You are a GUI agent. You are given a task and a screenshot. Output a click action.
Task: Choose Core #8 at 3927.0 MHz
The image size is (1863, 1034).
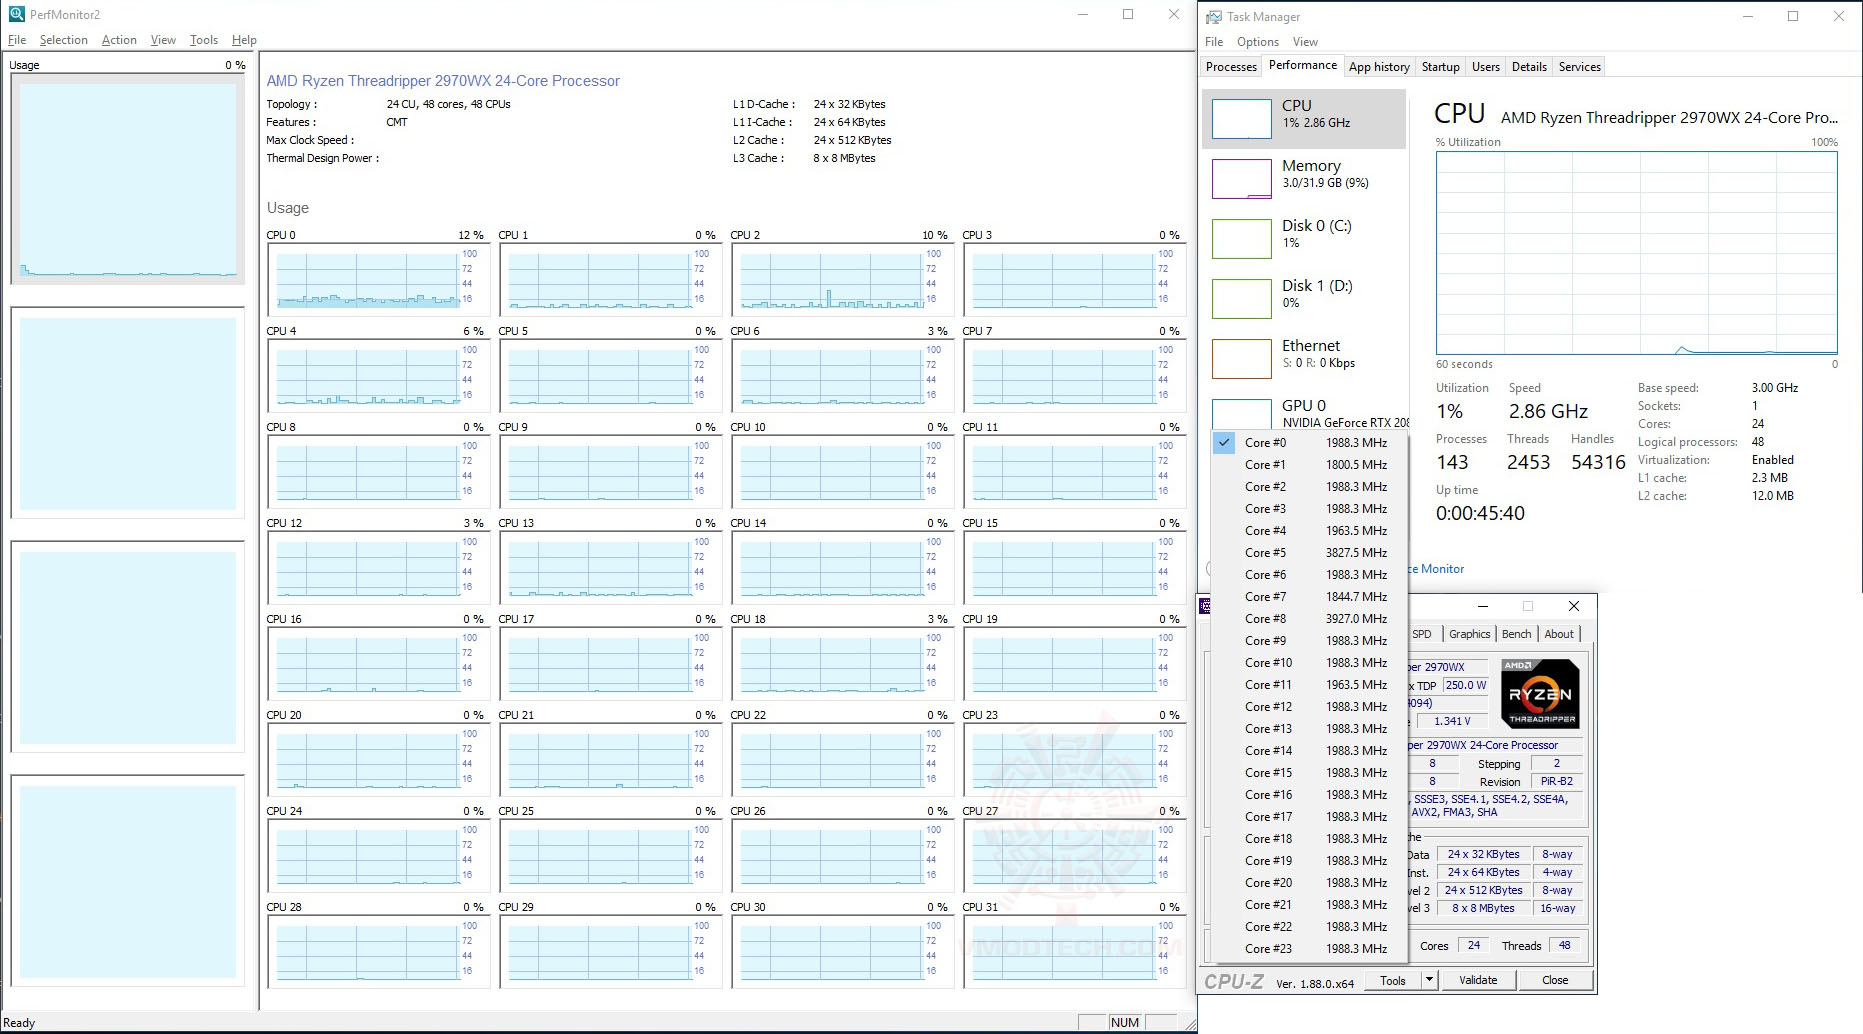click(x=1308, y=619)
